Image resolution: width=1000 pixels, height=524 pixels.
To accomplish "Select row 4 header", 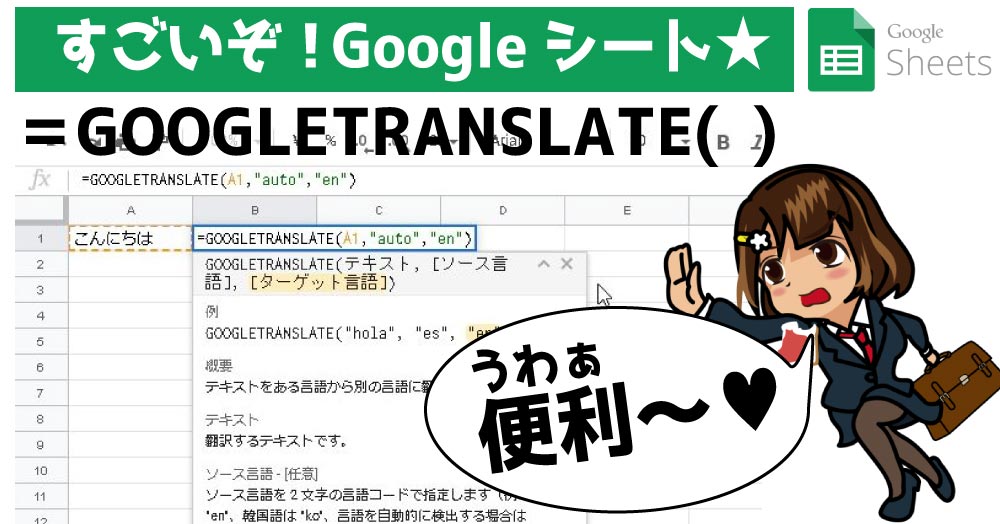I will (x=41, y=316).
